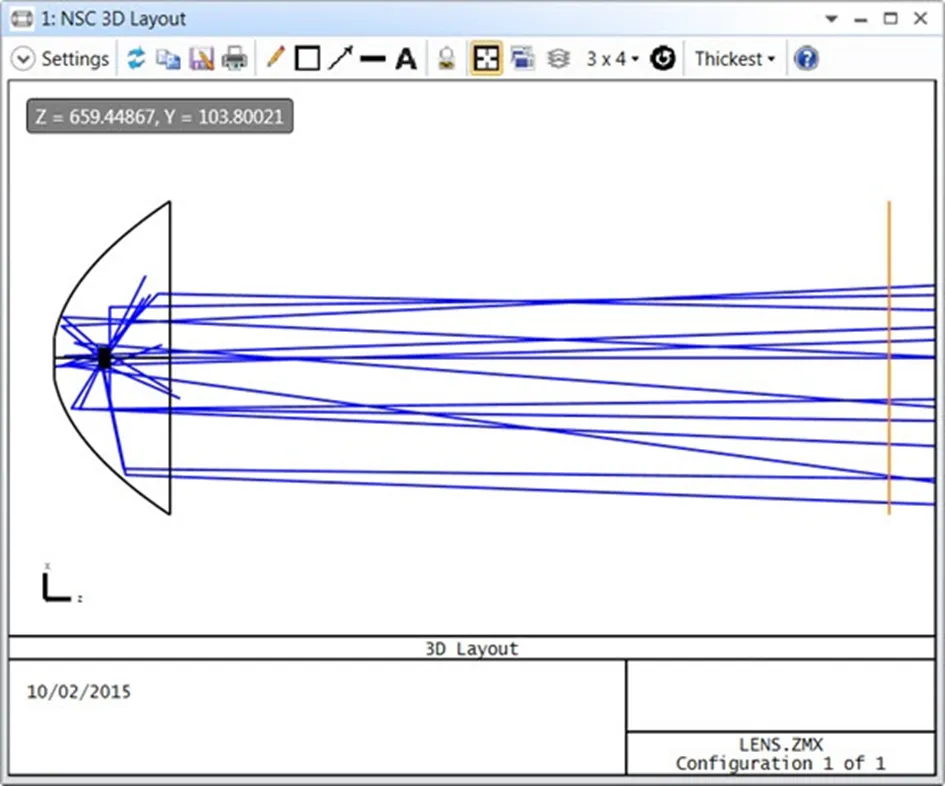The height and width of the screenshot is (786, 945).
Task: Open the Thickest line thickness dropdown
Action: 735,59
